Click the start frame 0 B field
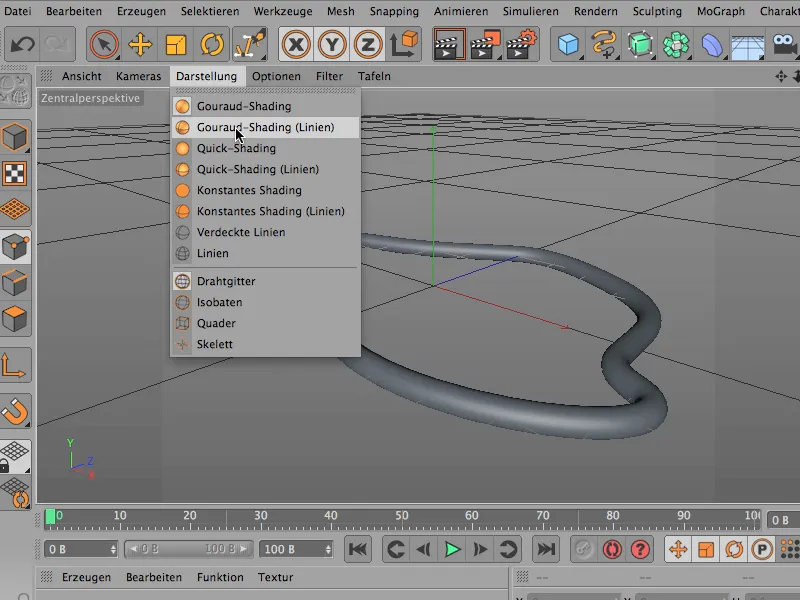This screenshot has height=600, width=800. 81,549
